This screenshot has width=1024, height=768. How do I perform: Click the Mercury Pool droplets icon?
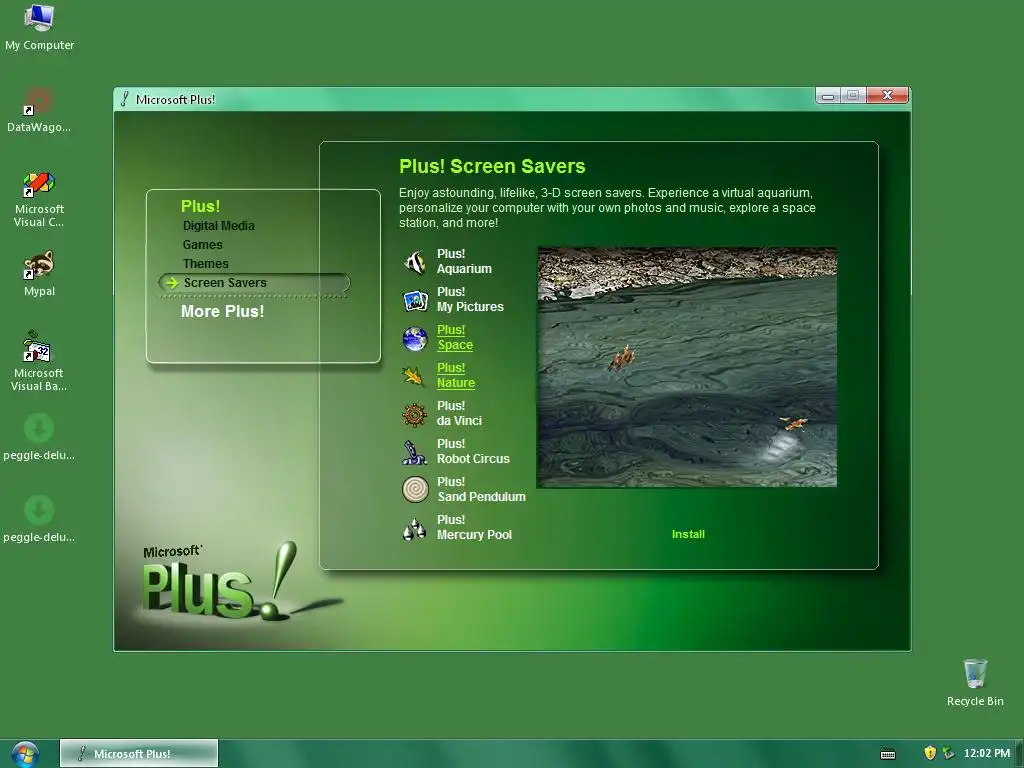415,528
